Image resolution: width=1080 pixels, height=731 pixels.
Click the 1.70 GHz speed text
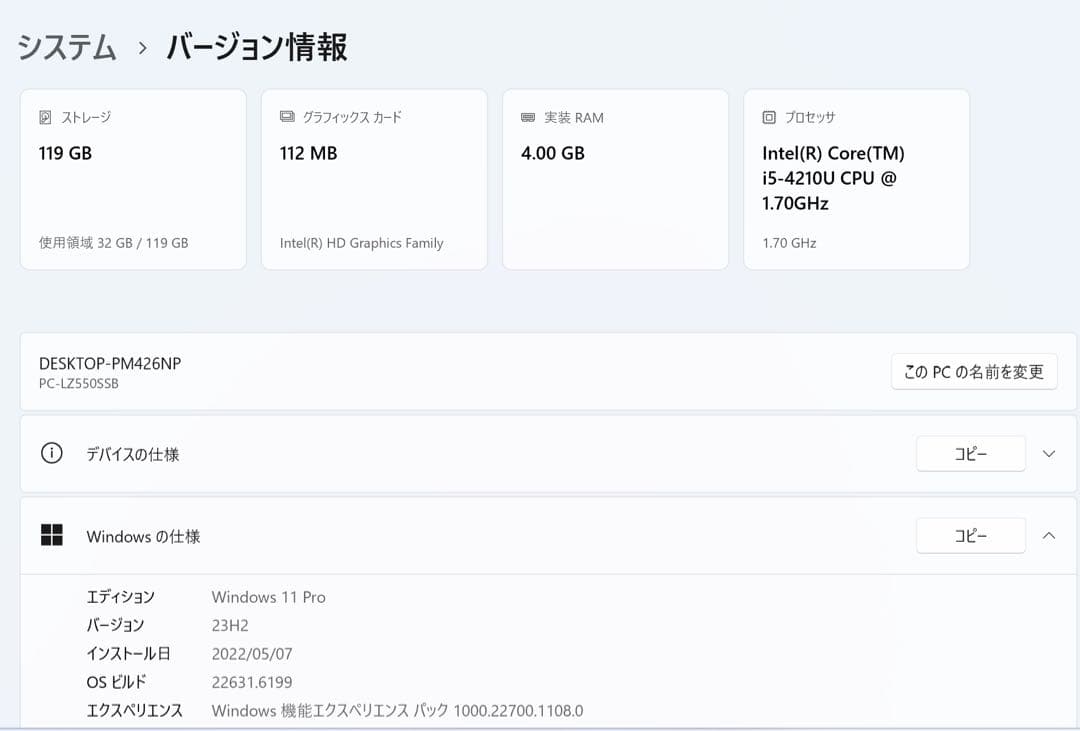[789, 243]
